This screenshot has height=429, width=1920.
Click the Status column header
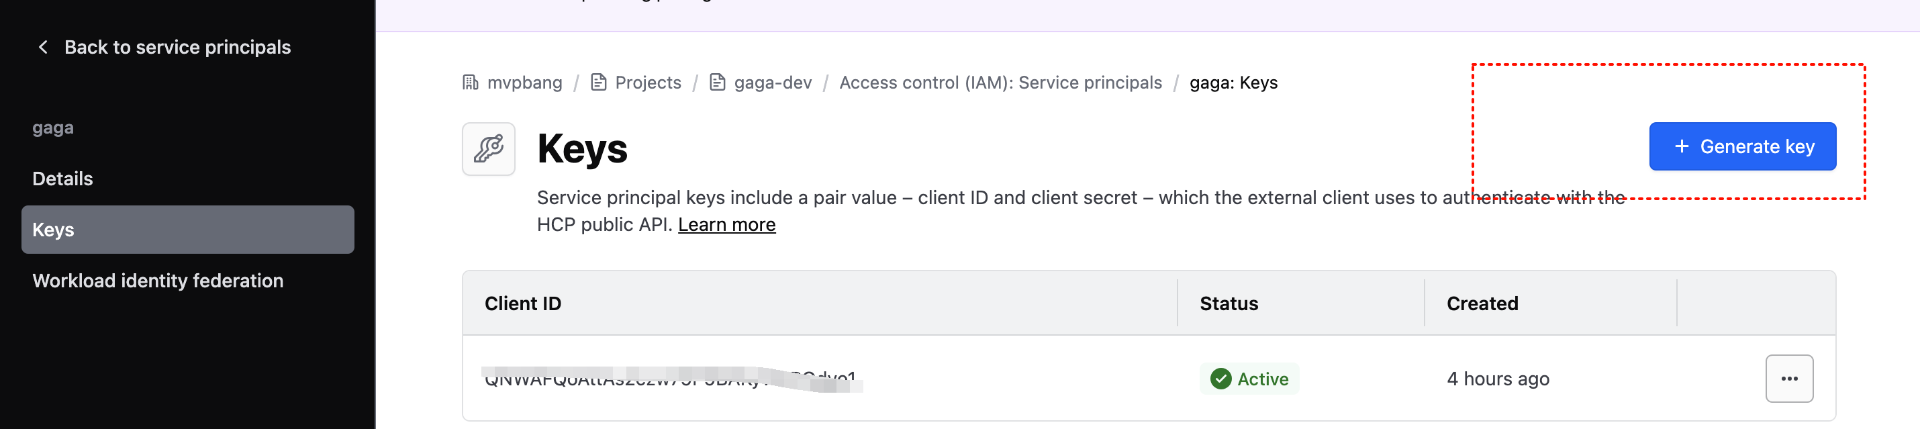pos(1229,304)
